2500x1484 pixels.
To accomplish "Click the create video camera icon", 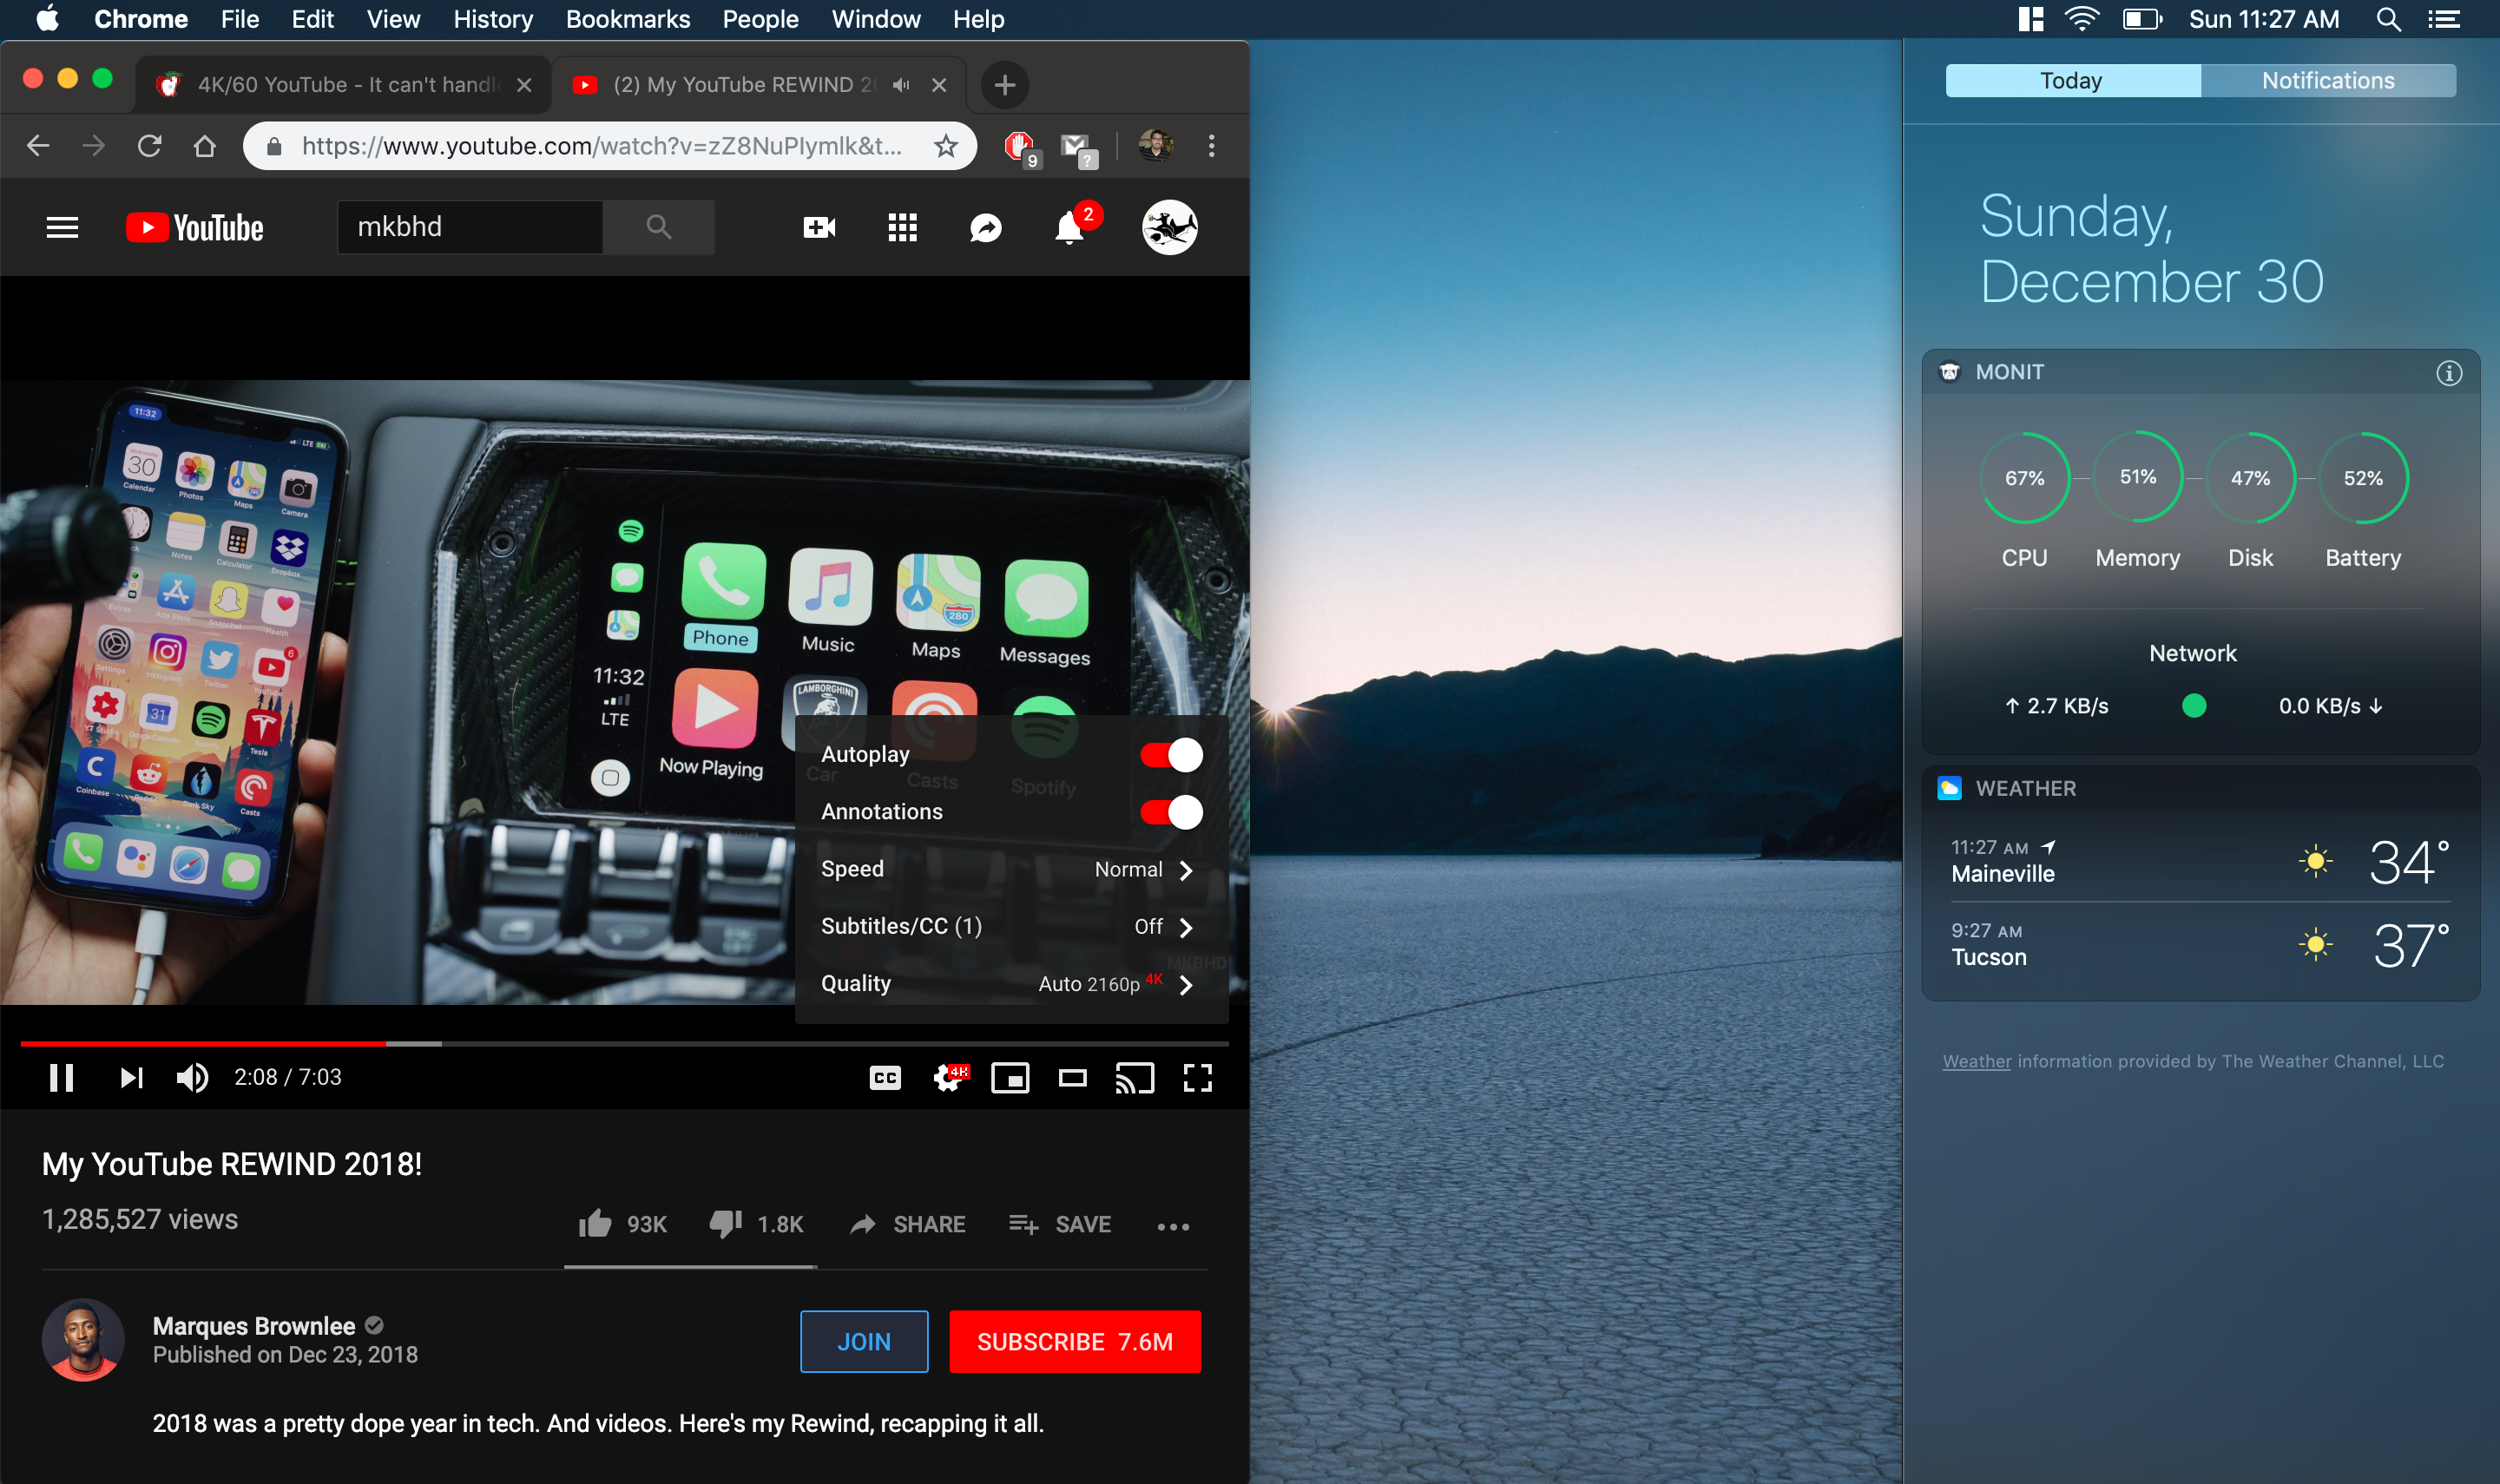I will click(819, 228).
